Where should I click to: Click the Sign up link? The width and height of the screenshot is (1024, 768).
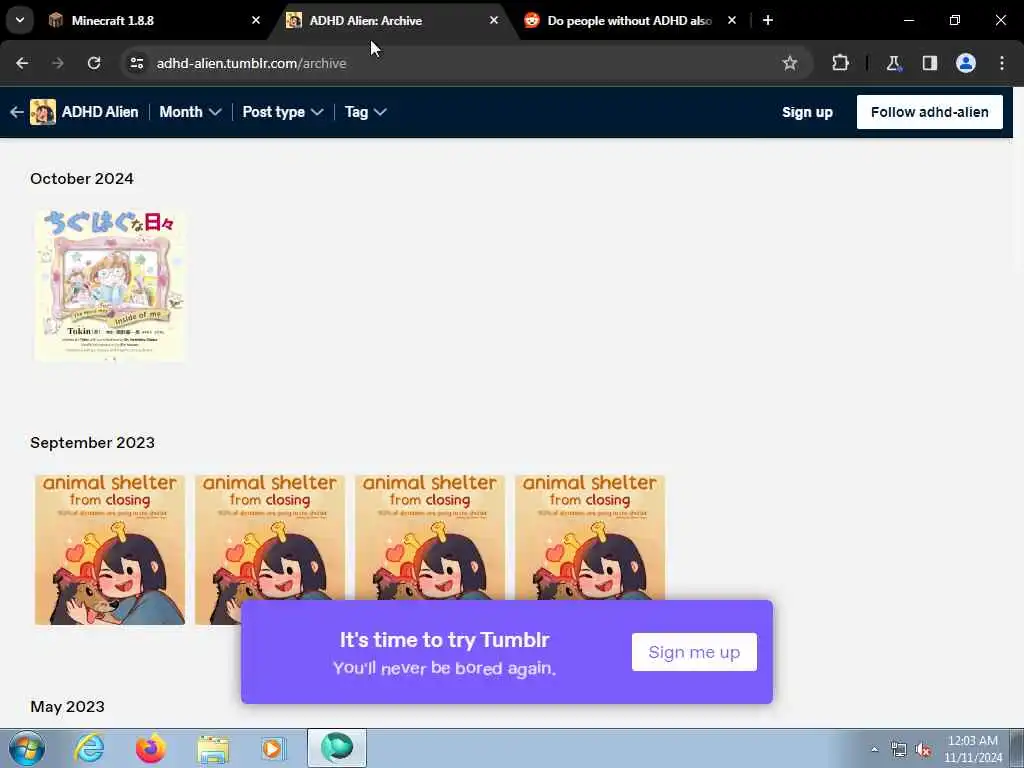click(x=807, y=112)
